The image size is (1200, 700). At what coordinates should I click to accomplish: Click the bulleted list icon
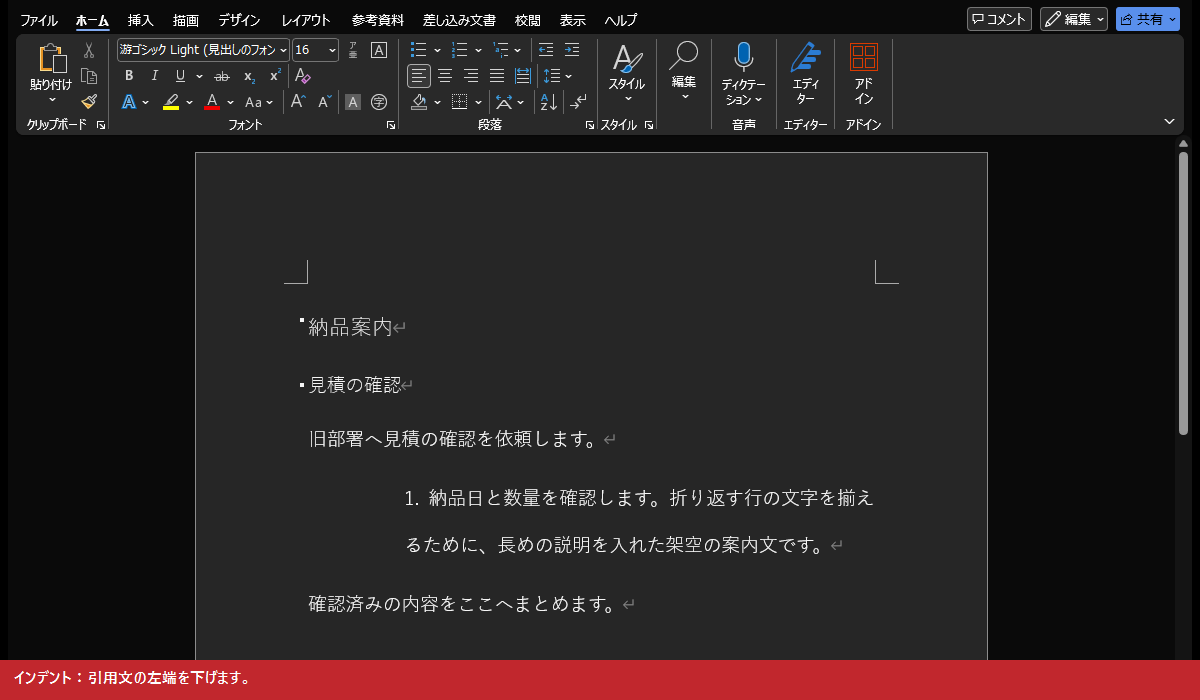point(419,50)
